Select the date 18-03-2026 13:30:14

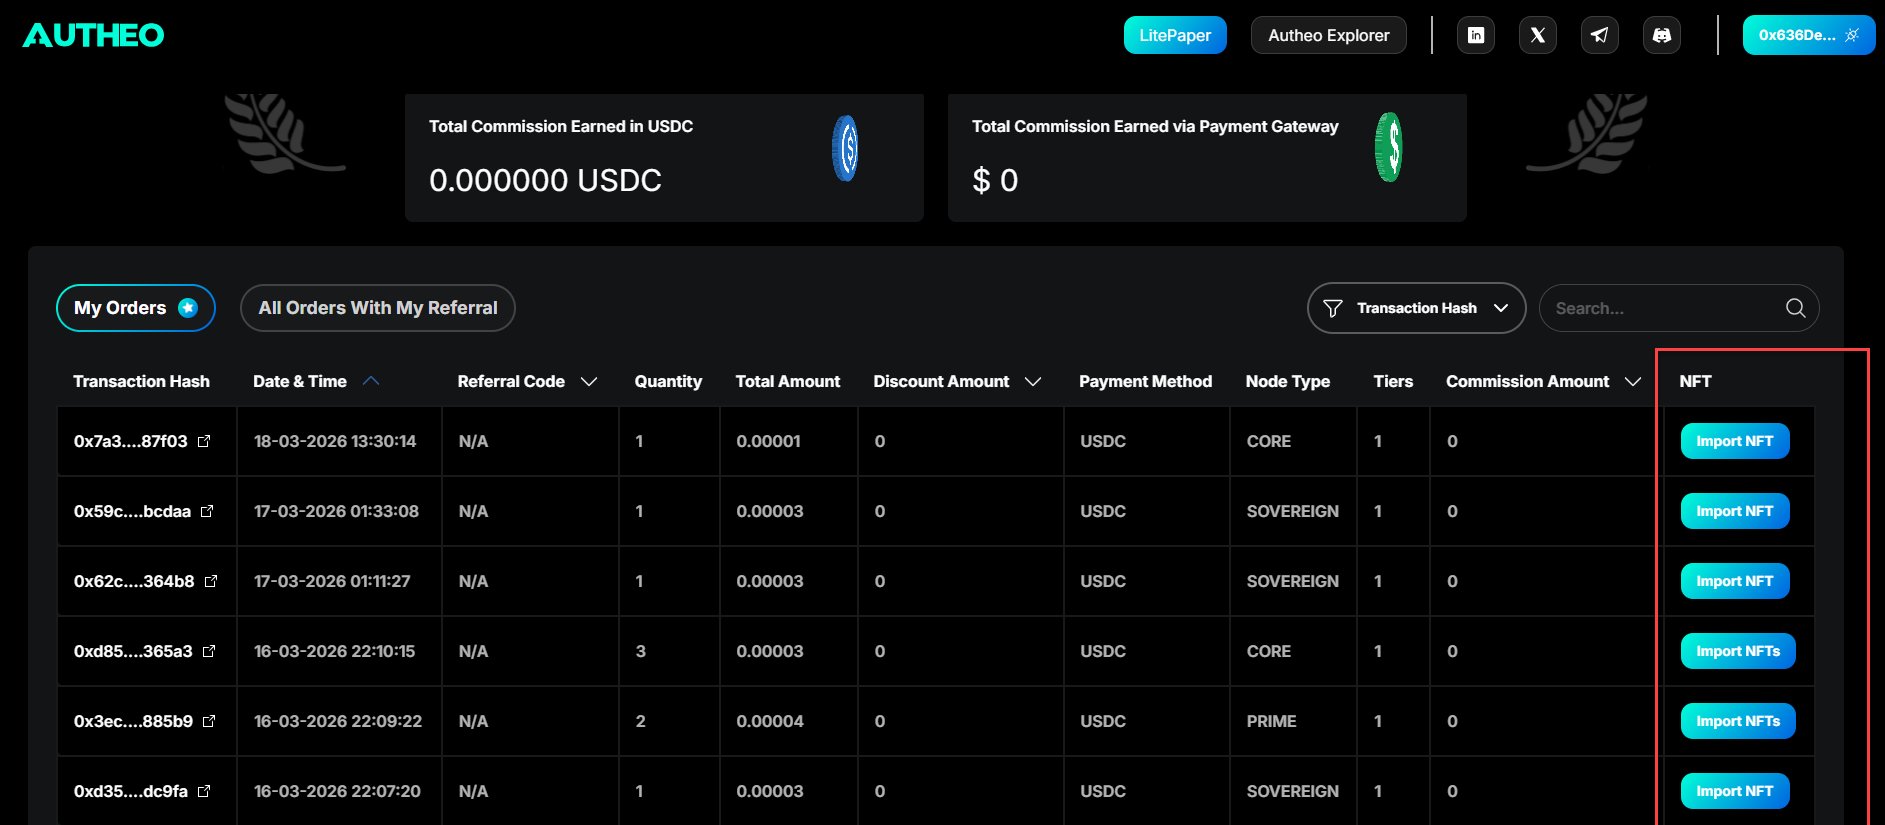[335, 441]
